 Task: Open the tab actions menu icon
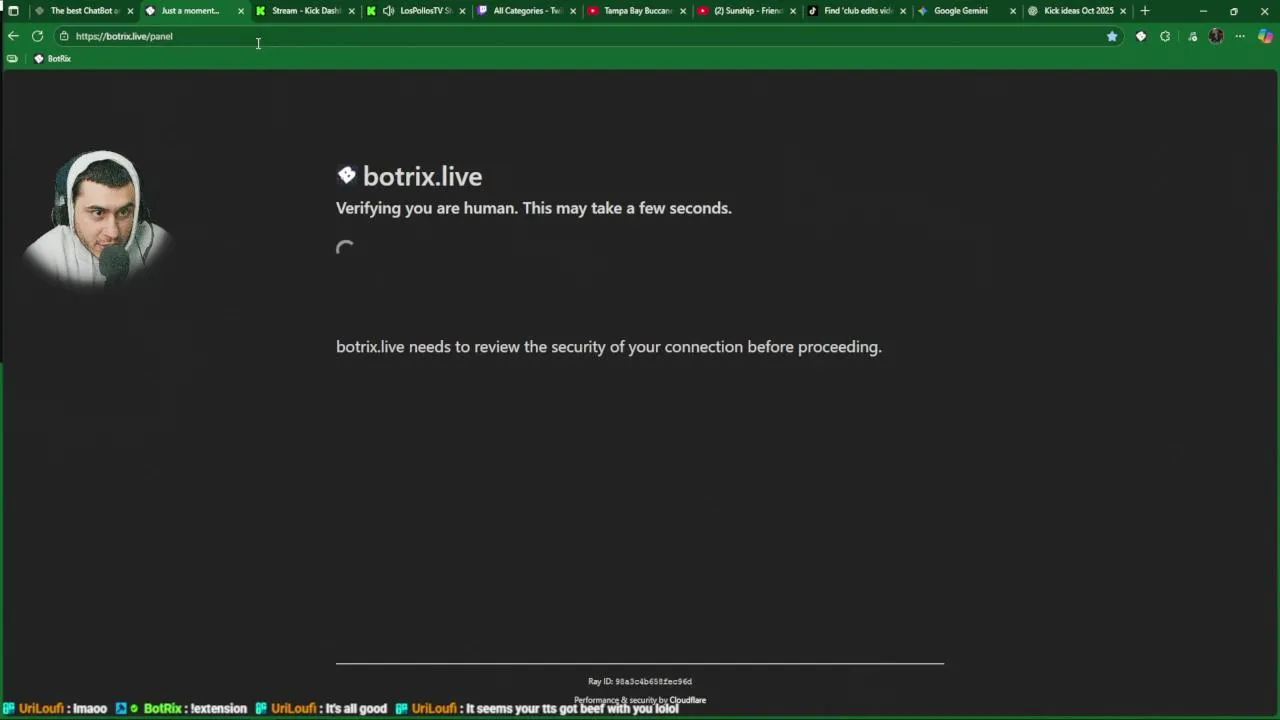(13, 11)
